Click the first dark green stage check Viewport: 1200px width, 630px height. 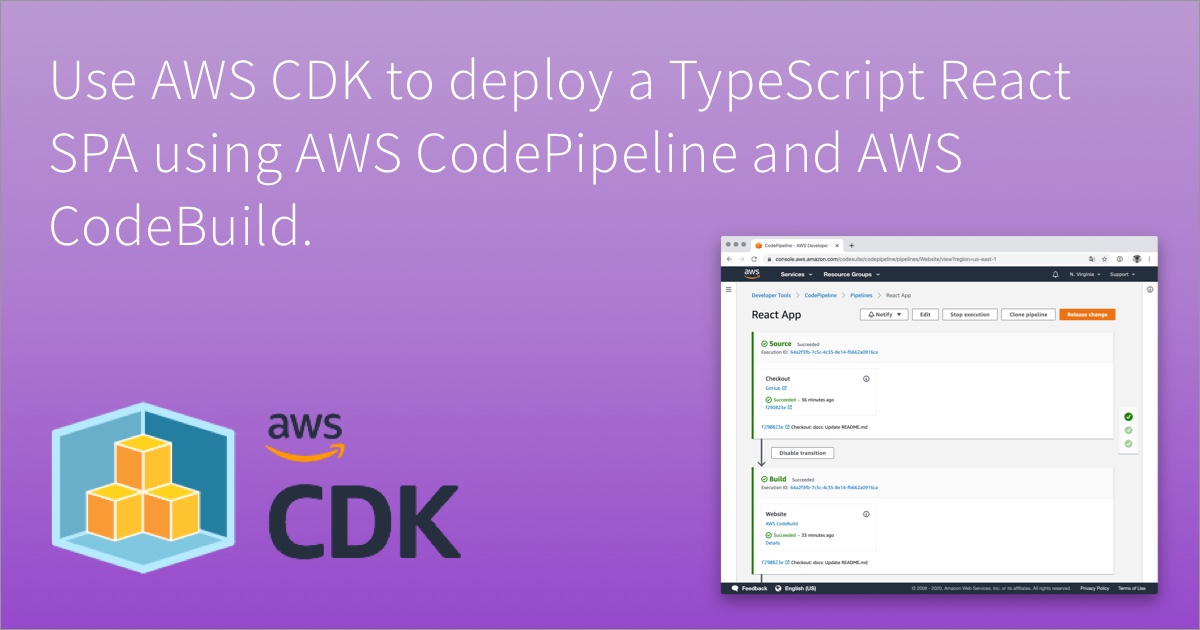click(1128, 416)
